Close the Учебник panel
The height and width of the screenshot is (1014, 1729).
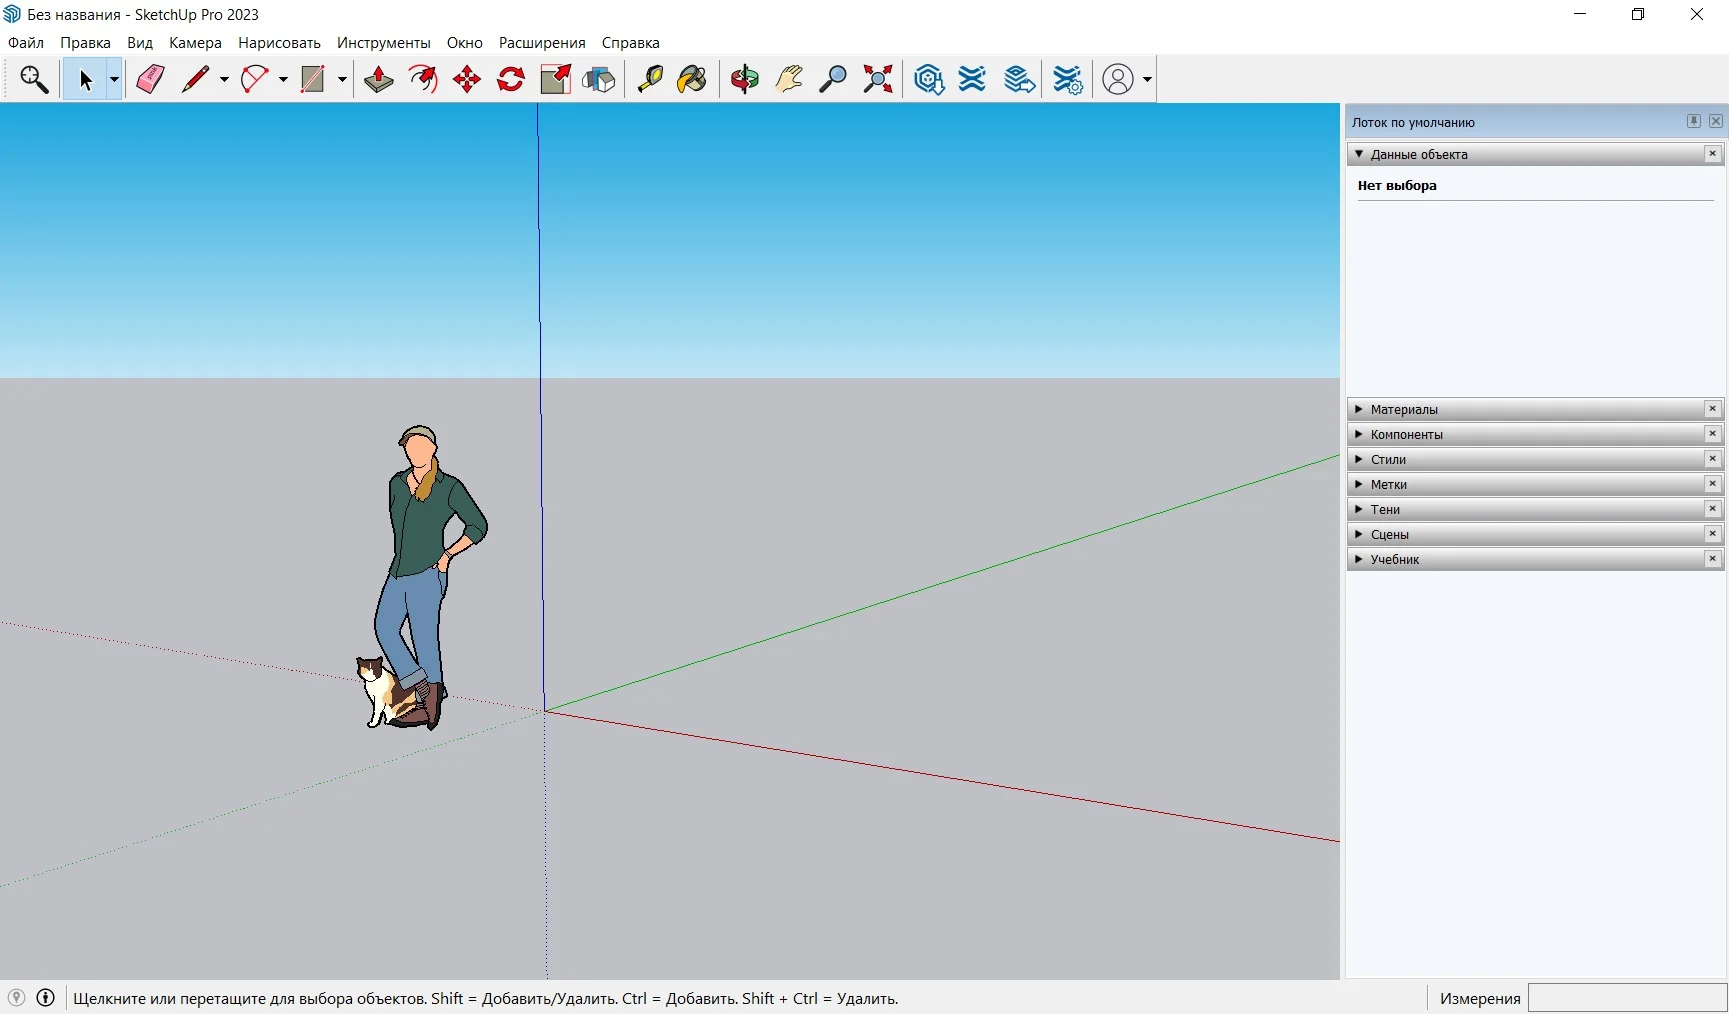coord(1713,559)
